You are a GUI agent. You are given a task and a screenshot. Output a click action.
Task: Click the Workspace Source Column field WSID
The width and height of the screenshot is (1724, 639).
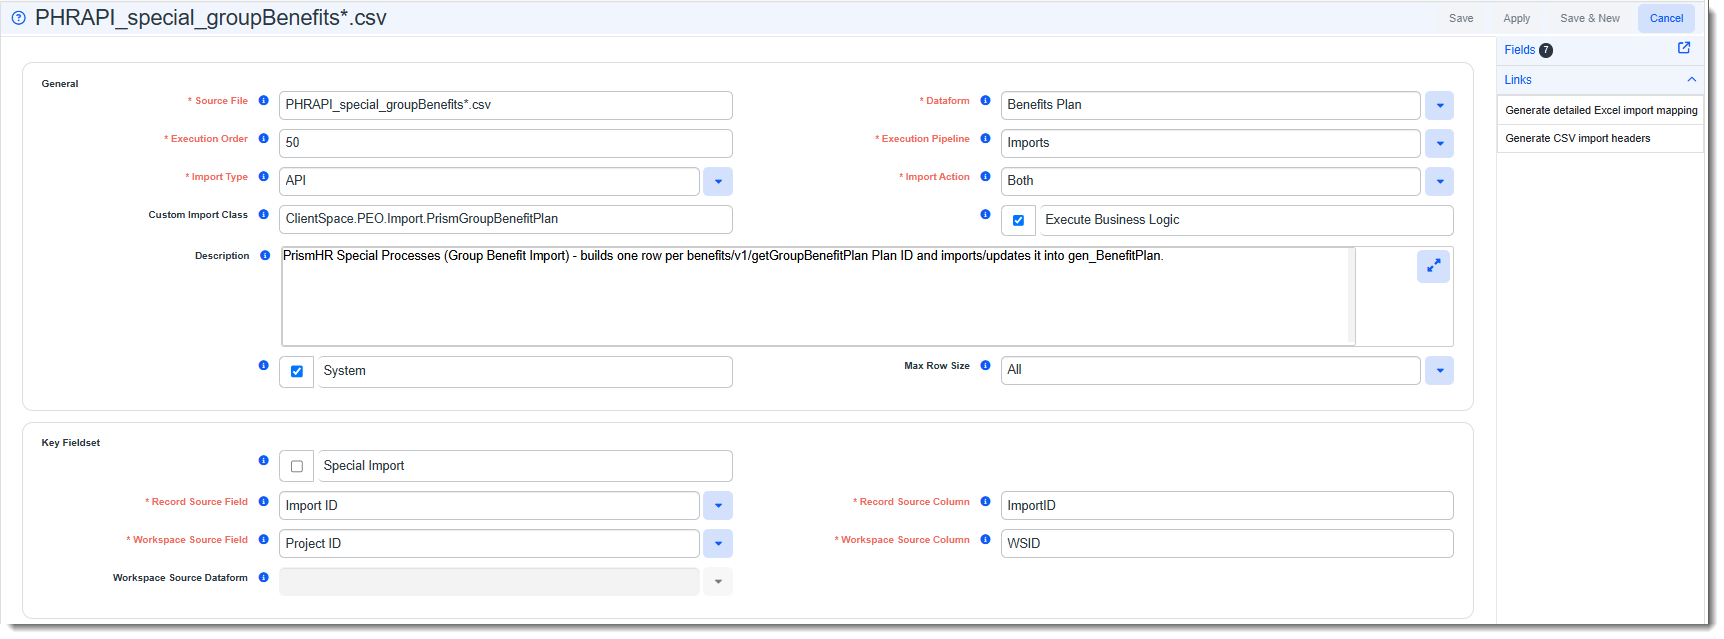pos(1227,543)
